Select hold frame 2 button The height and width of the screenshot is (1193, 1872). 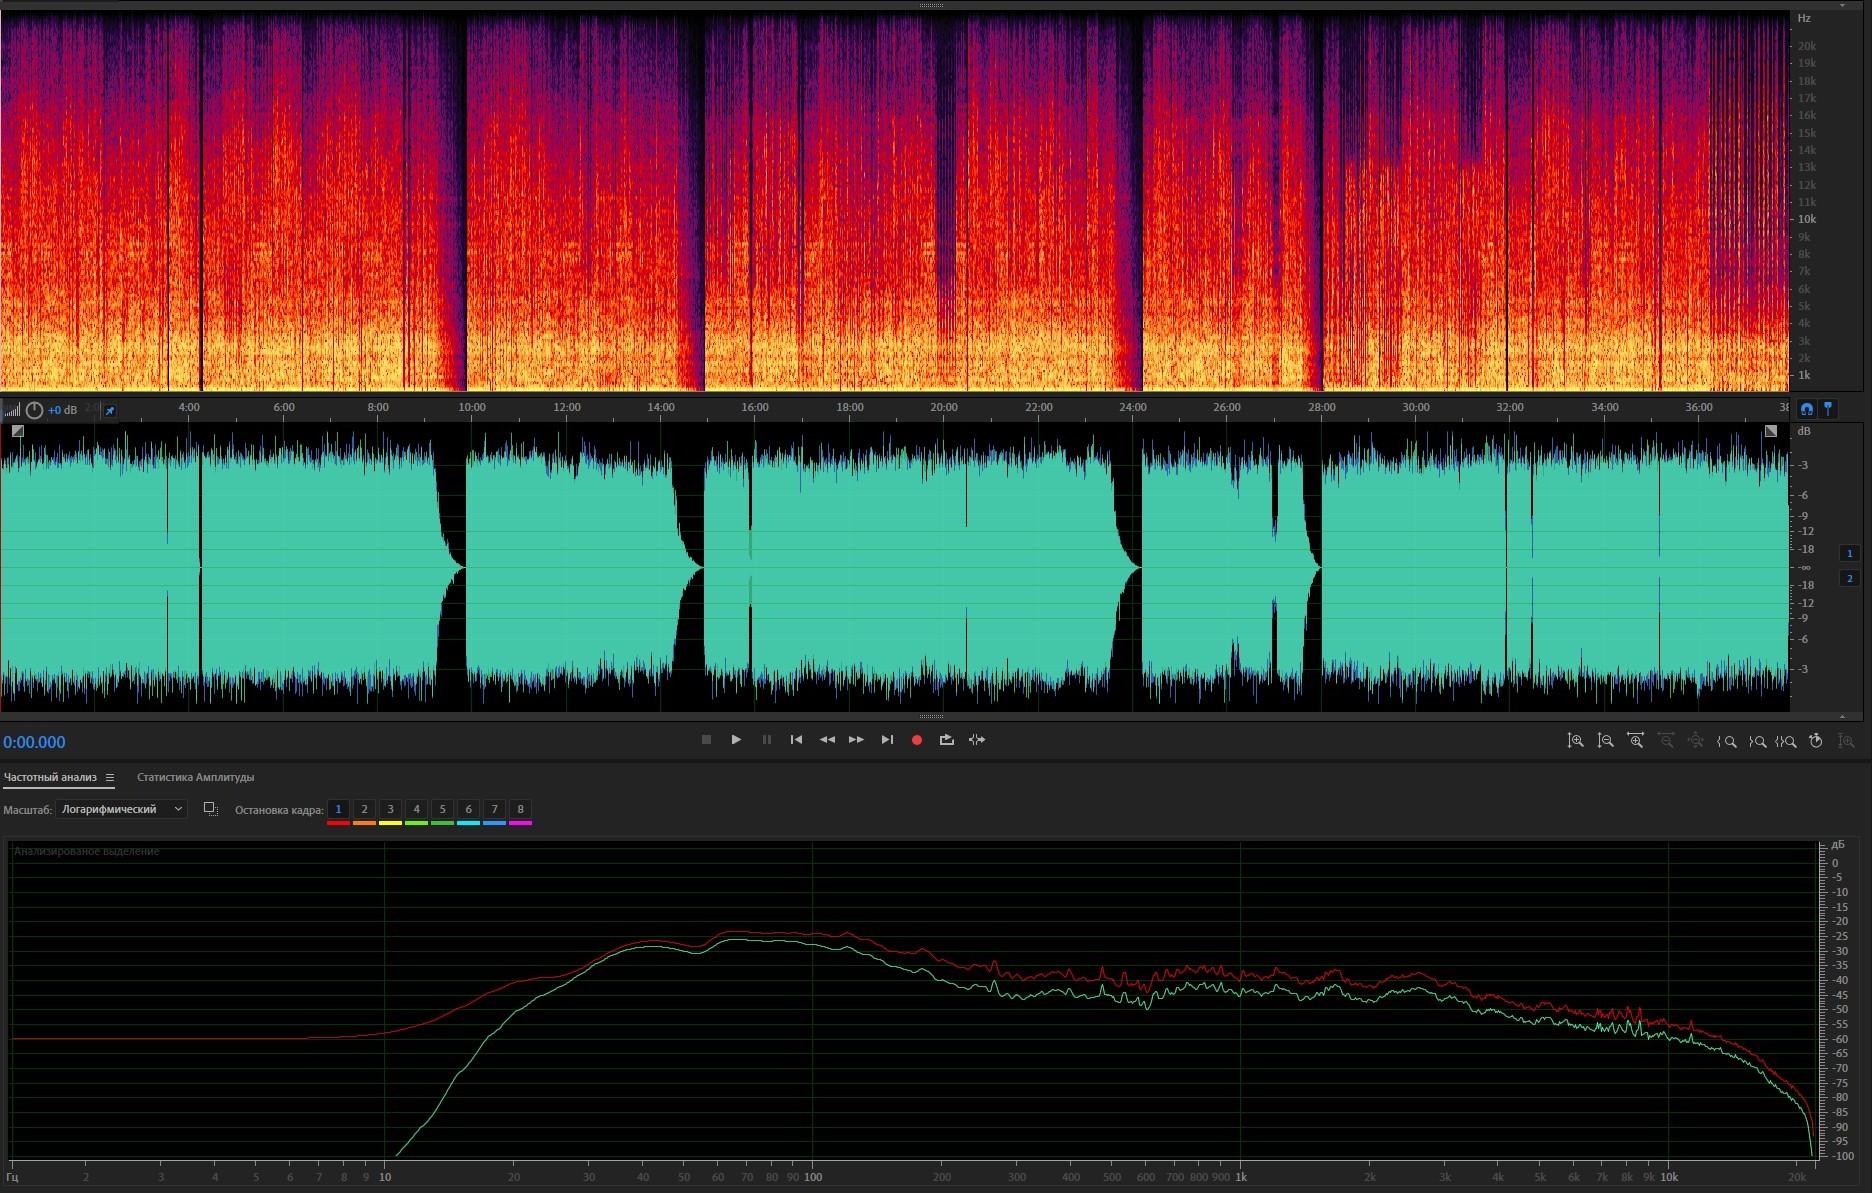pyautogui.click(x=364, y=809)
